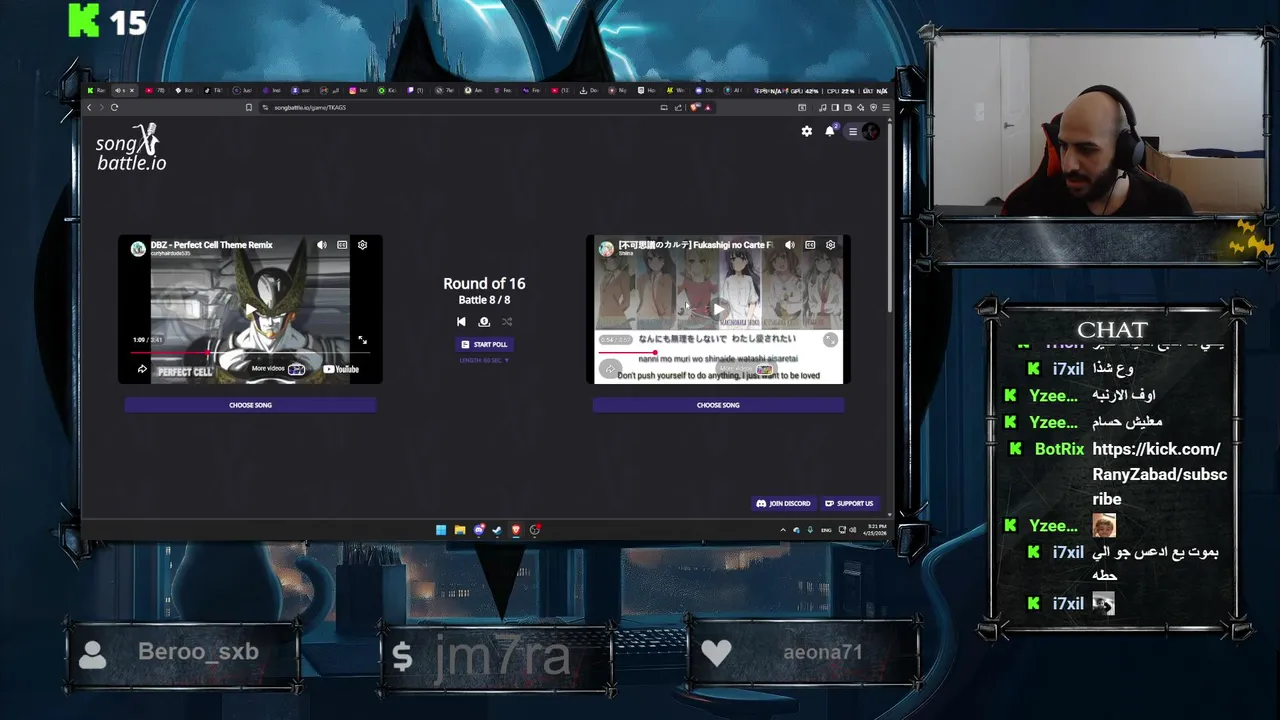Toggle captions on the DBZ video
This screenshot has width=1280, height=720.
(342, 245)
